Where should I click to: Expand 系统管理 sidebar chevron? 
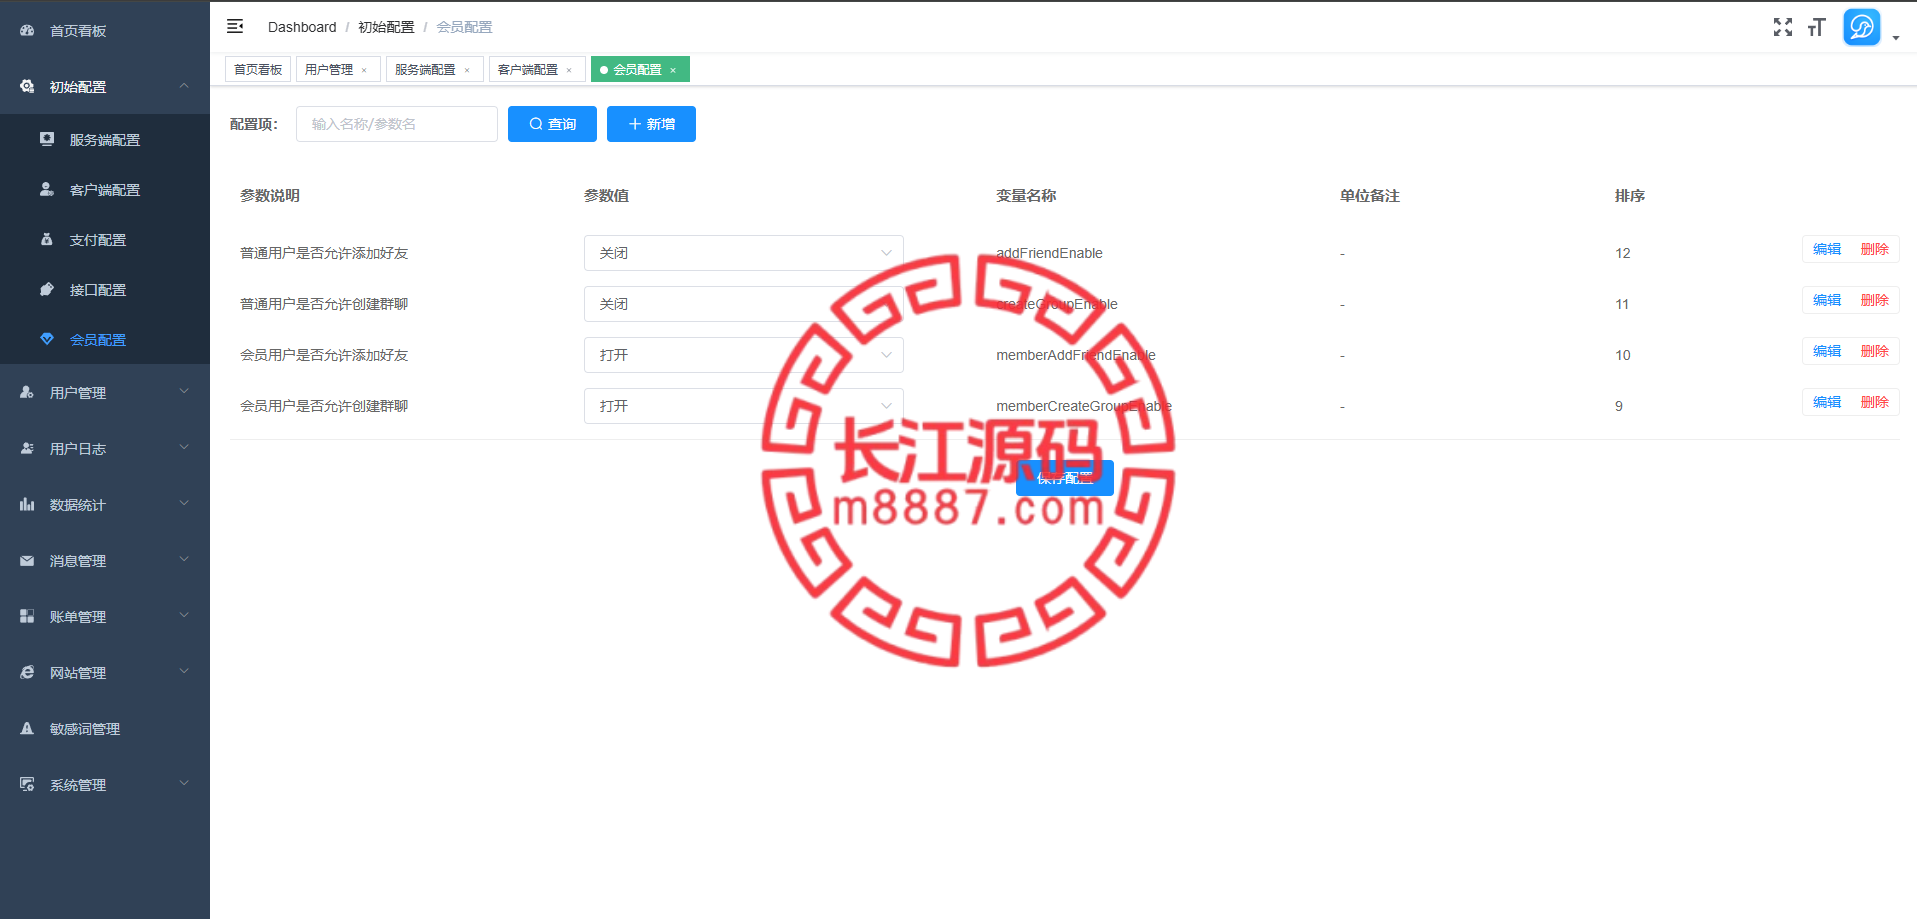coord(184,784)
